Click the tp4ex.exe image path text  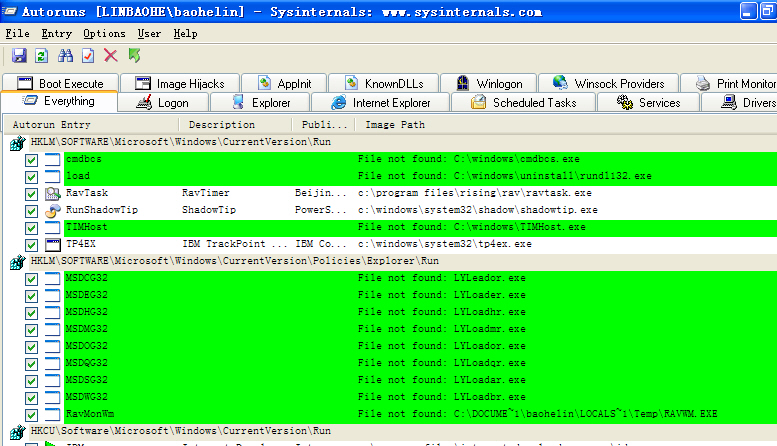[x=444, y=244]
